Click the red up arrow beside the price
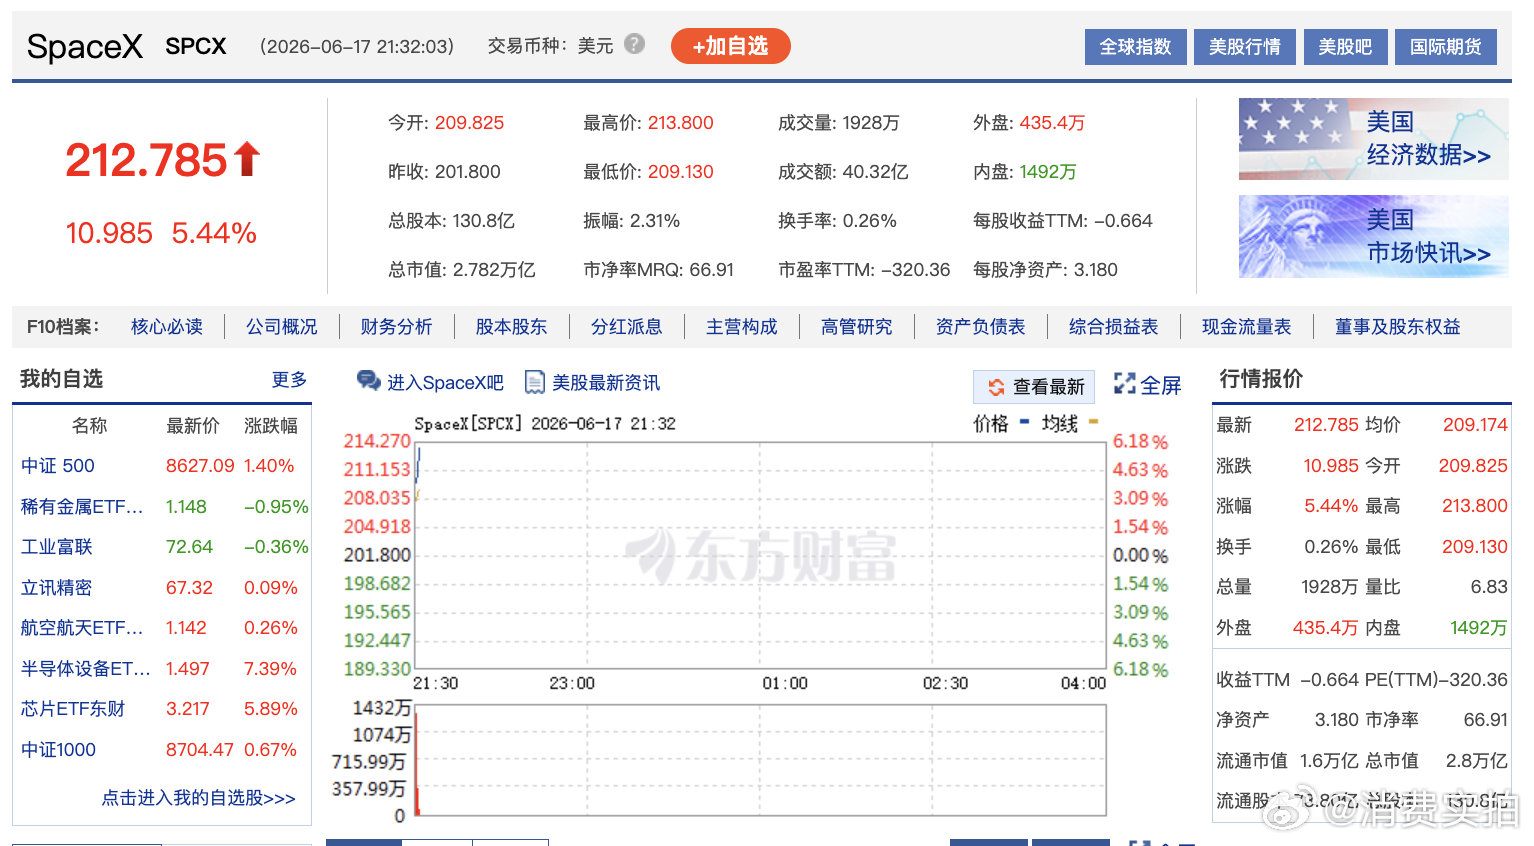The height and width of the screenshot is (846, 1534). 247,159
